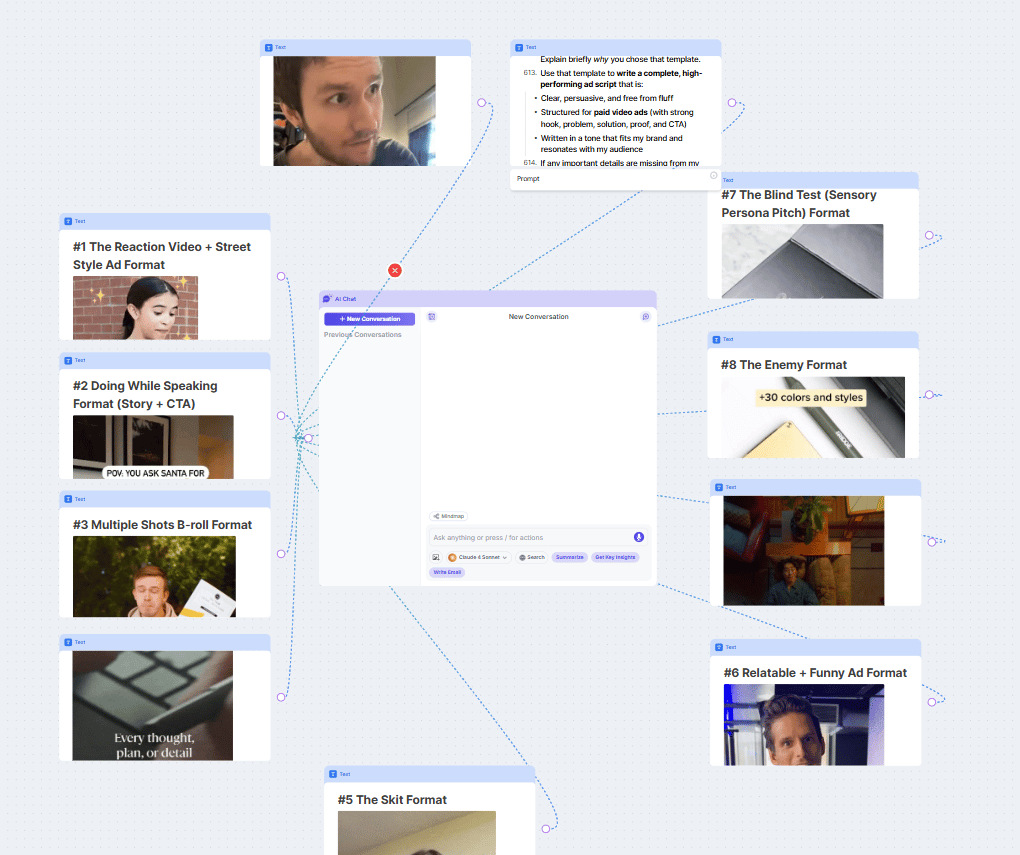Click the #2 Doing While Speaking title text
Viewport: 1020px width, 855px height.
(145, 395)
